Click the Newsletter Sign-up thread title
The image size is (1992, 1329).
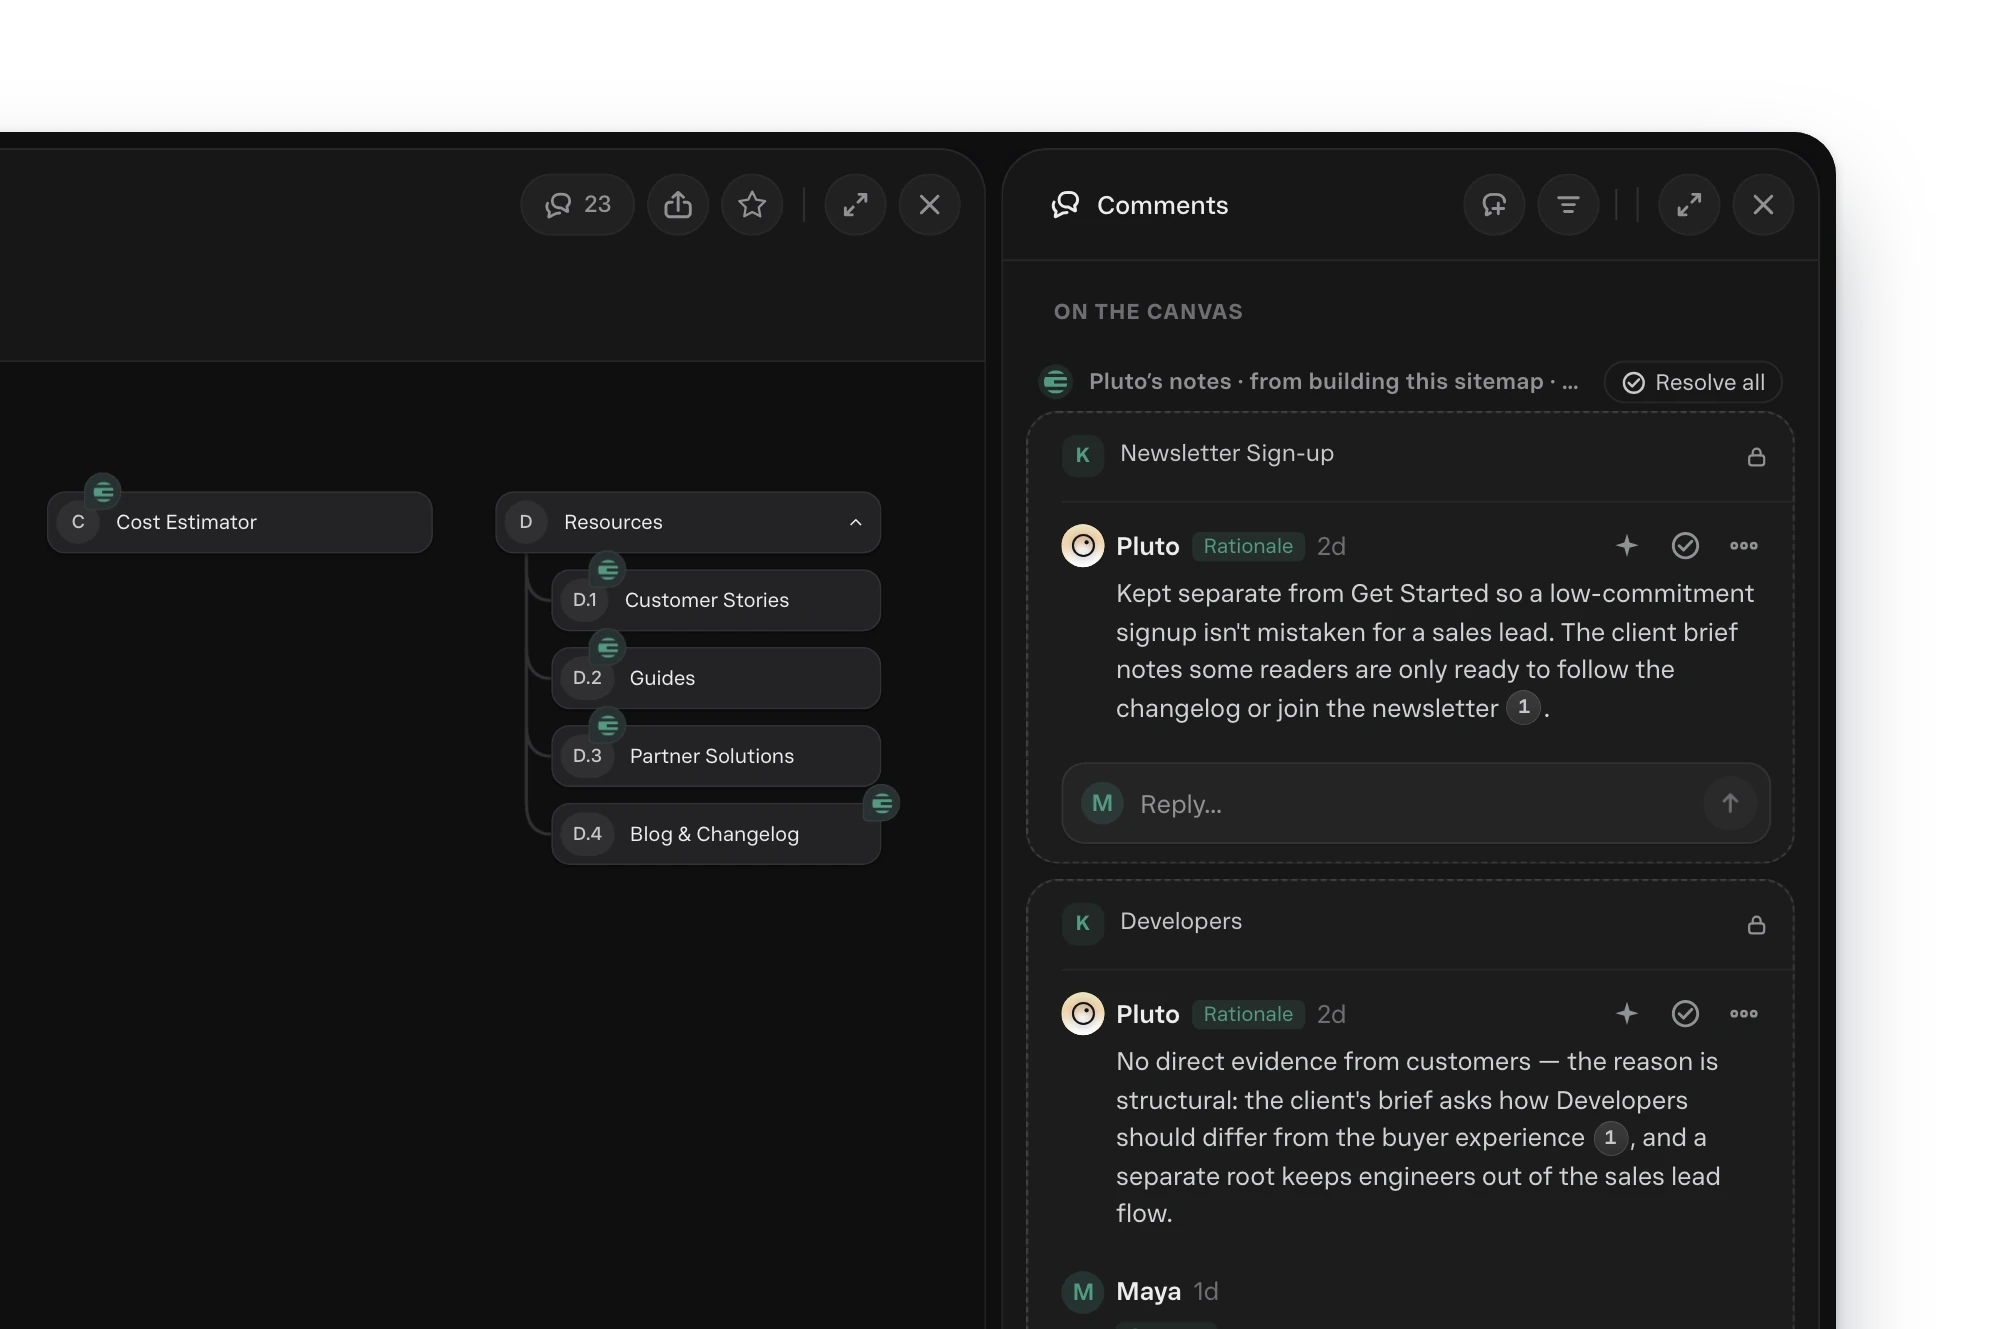pyautogui.click(x=1227, y=453)
